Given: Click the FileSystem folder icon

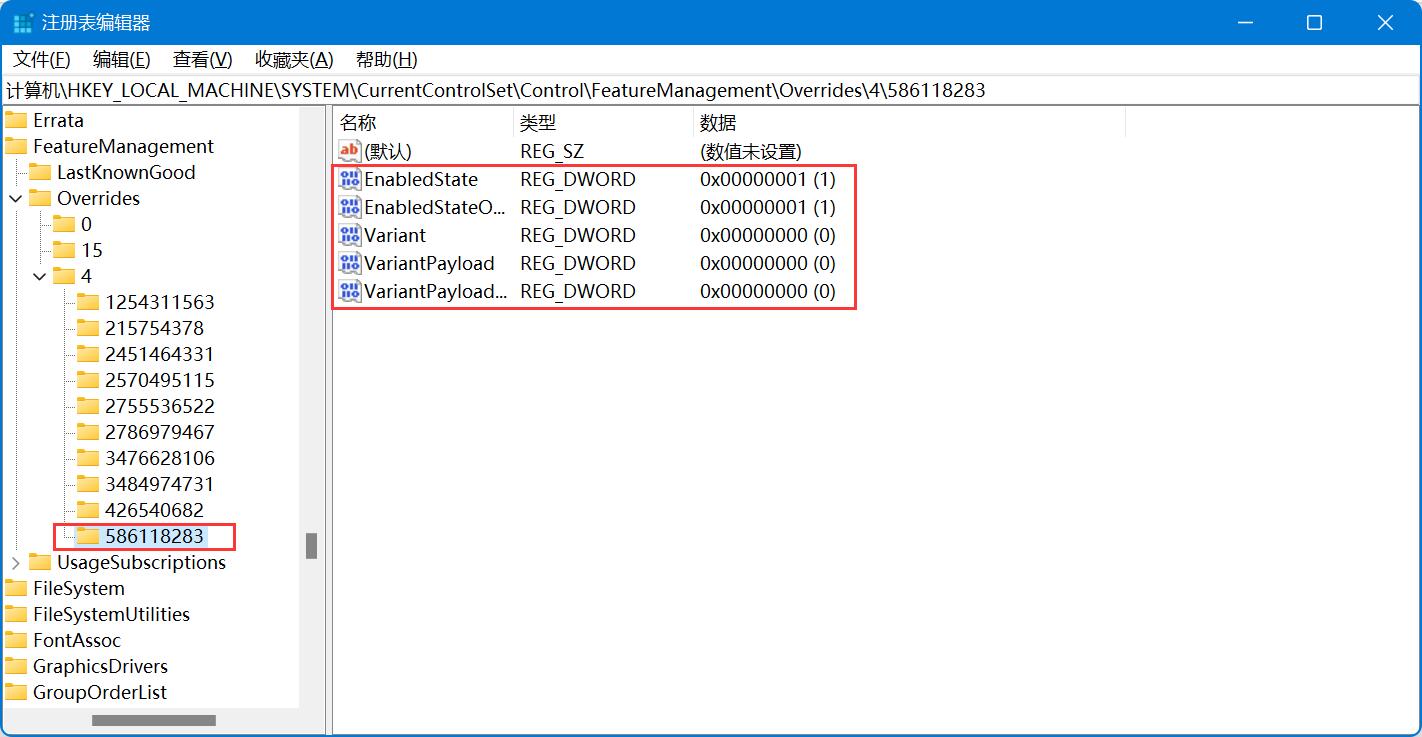Looking at the screenshot, I should click(16, 588).
